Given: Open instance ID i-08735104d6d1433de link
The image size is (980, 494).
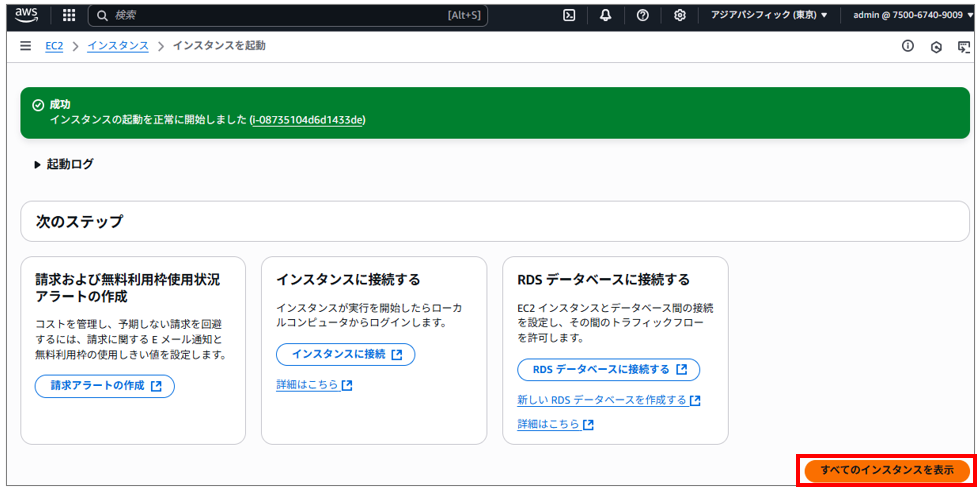Looking at the screenshot, I should click(x=307, y=119).
